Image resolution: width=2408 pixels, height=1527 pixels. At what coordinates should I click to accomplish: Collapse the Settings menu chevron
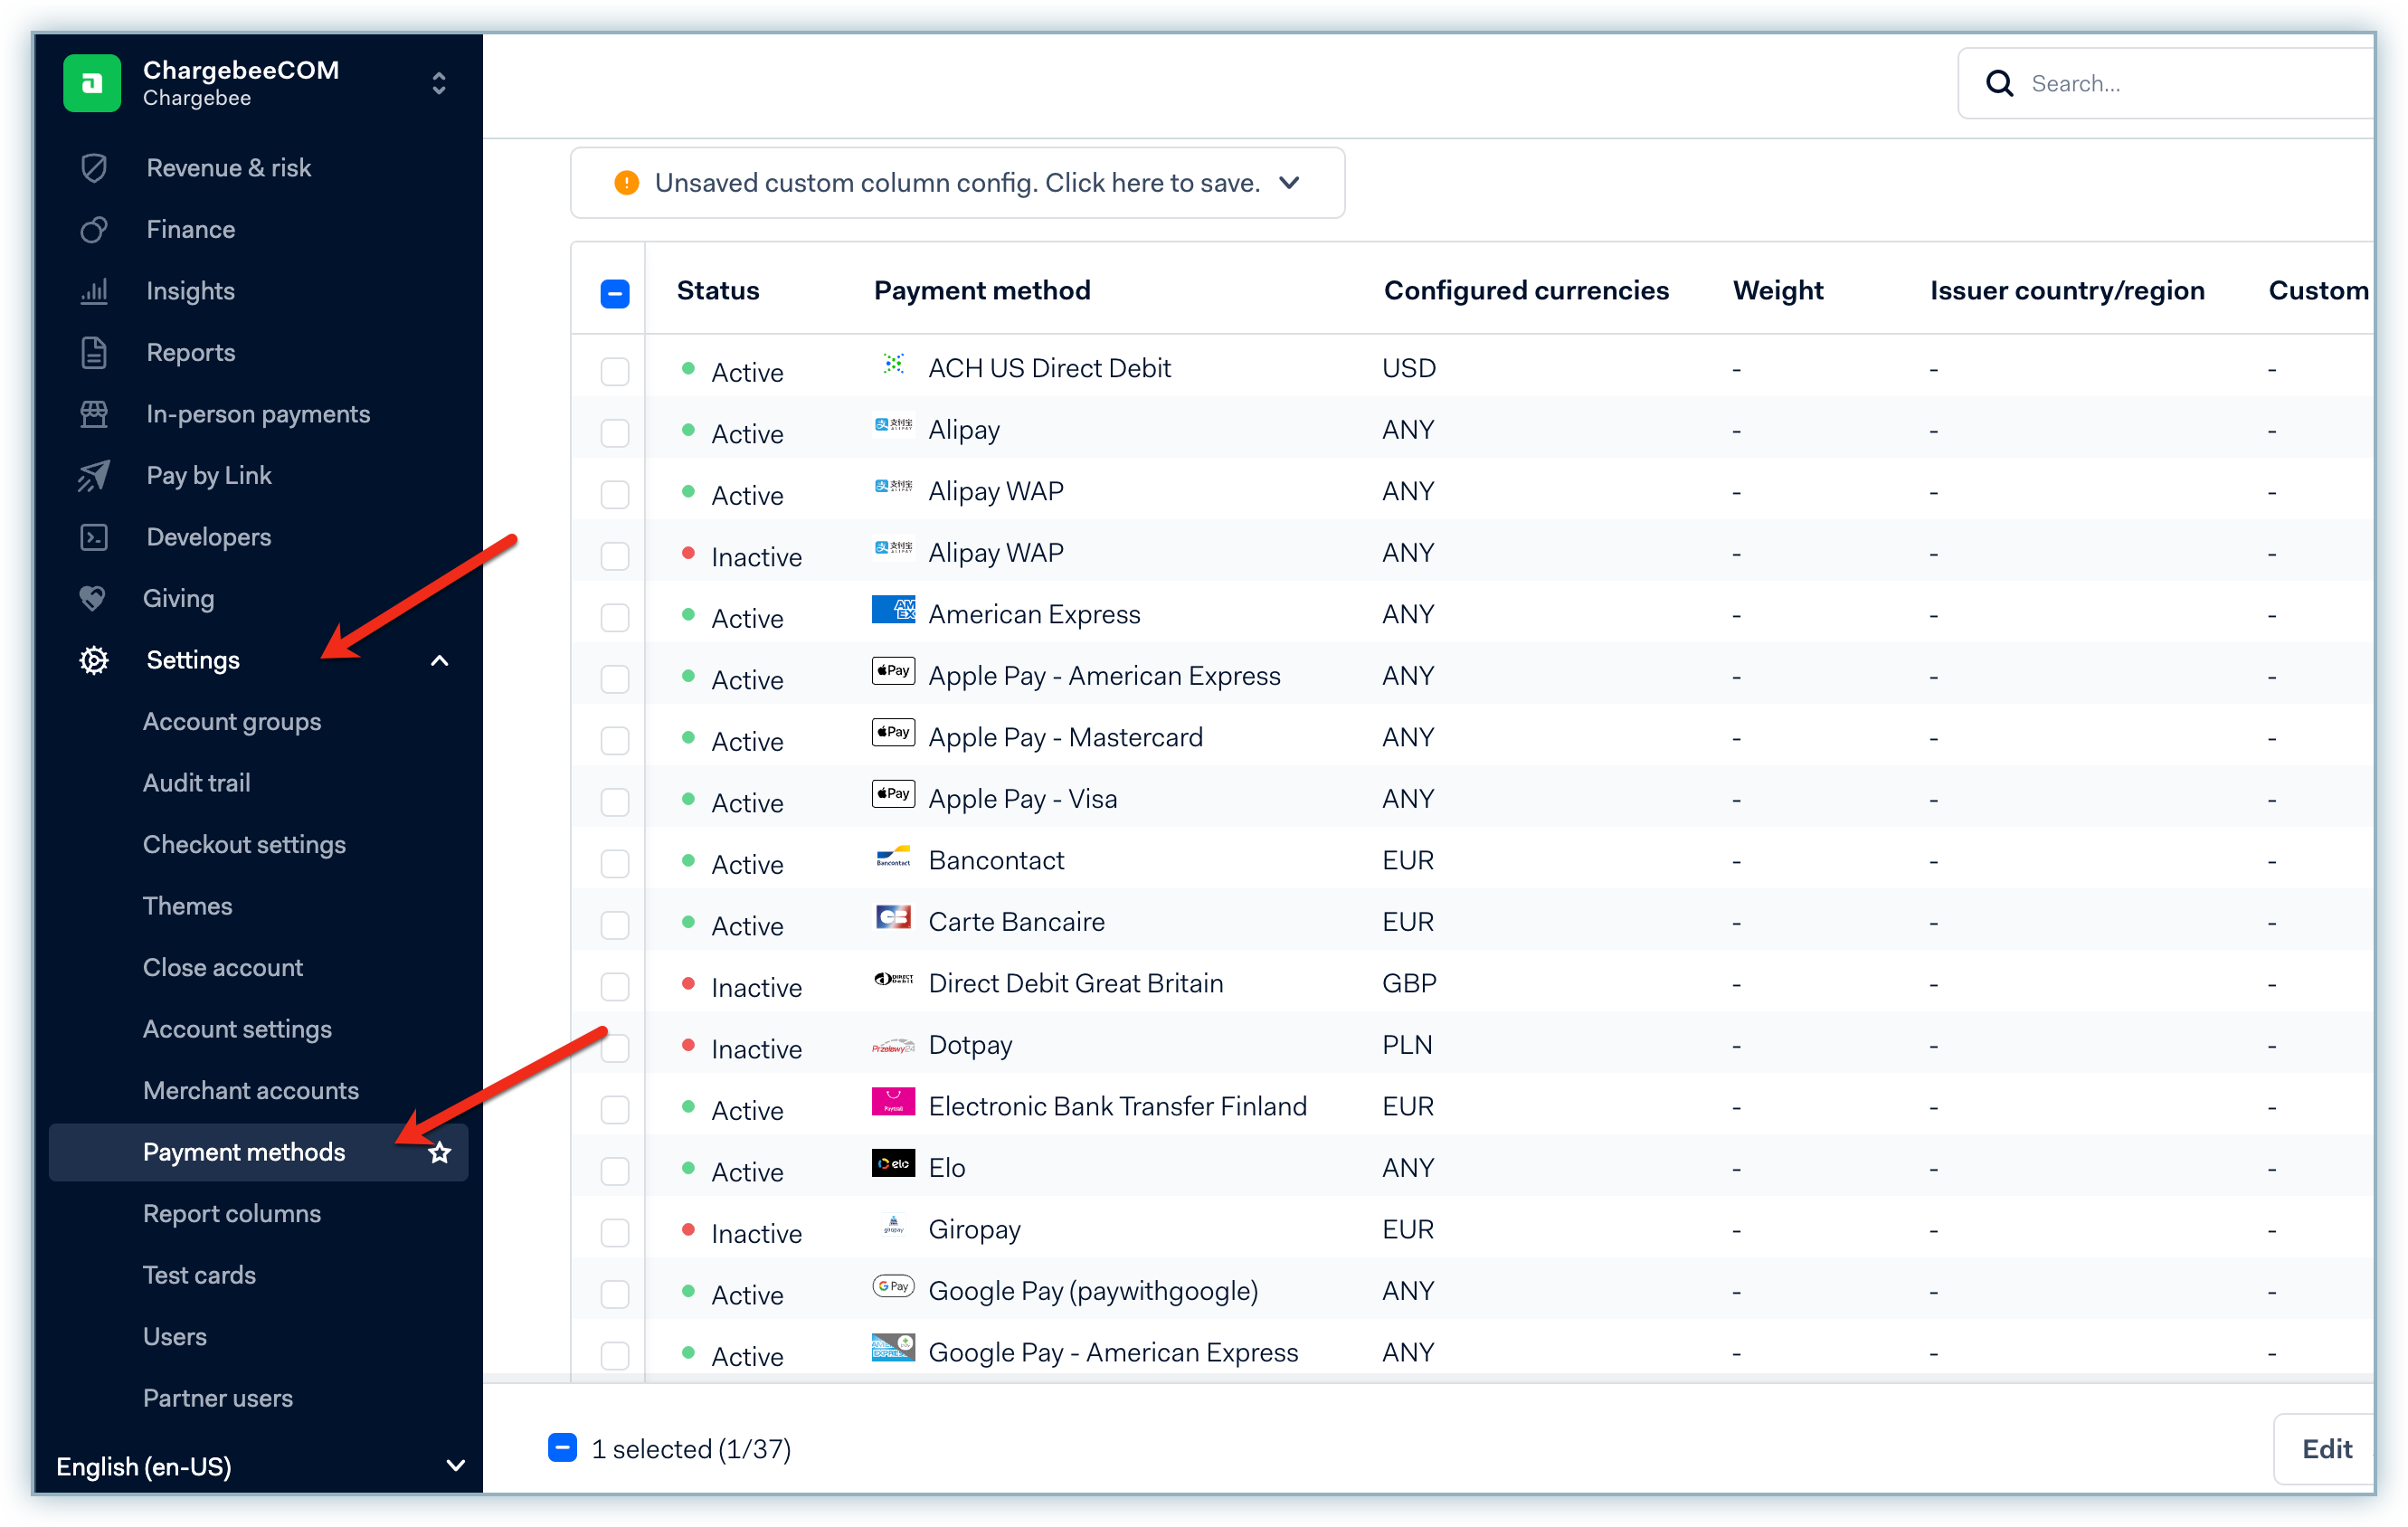coord(439,661)
